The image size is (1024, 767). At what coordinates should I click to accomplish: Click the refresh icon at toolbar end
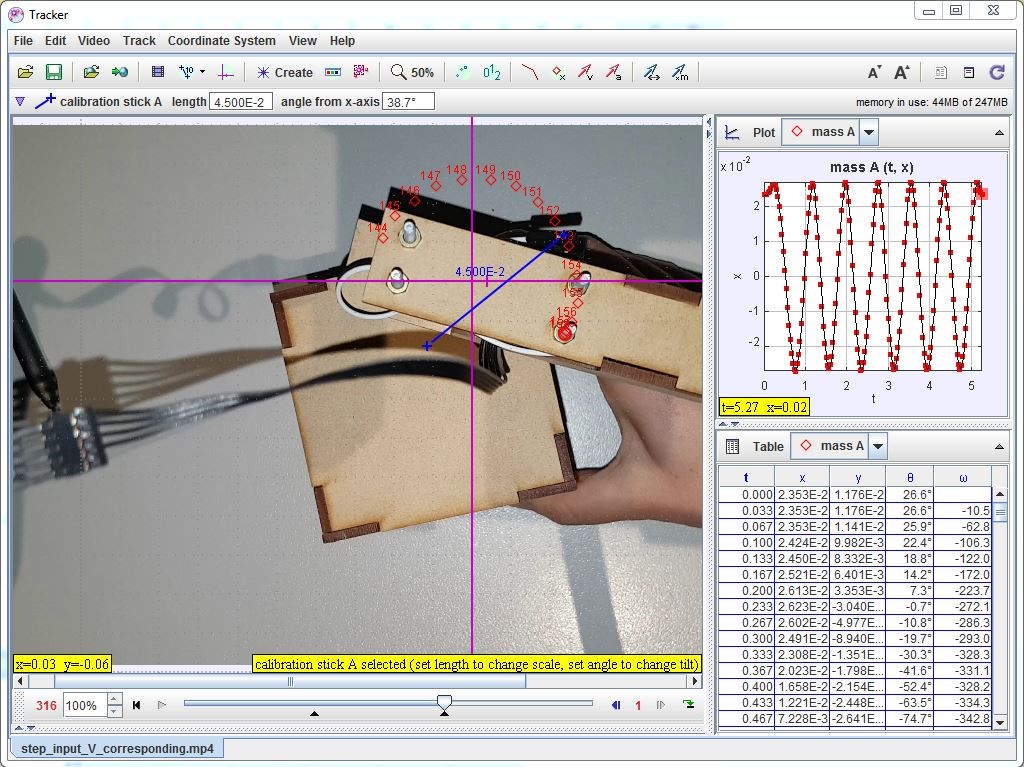click(997, 73)
